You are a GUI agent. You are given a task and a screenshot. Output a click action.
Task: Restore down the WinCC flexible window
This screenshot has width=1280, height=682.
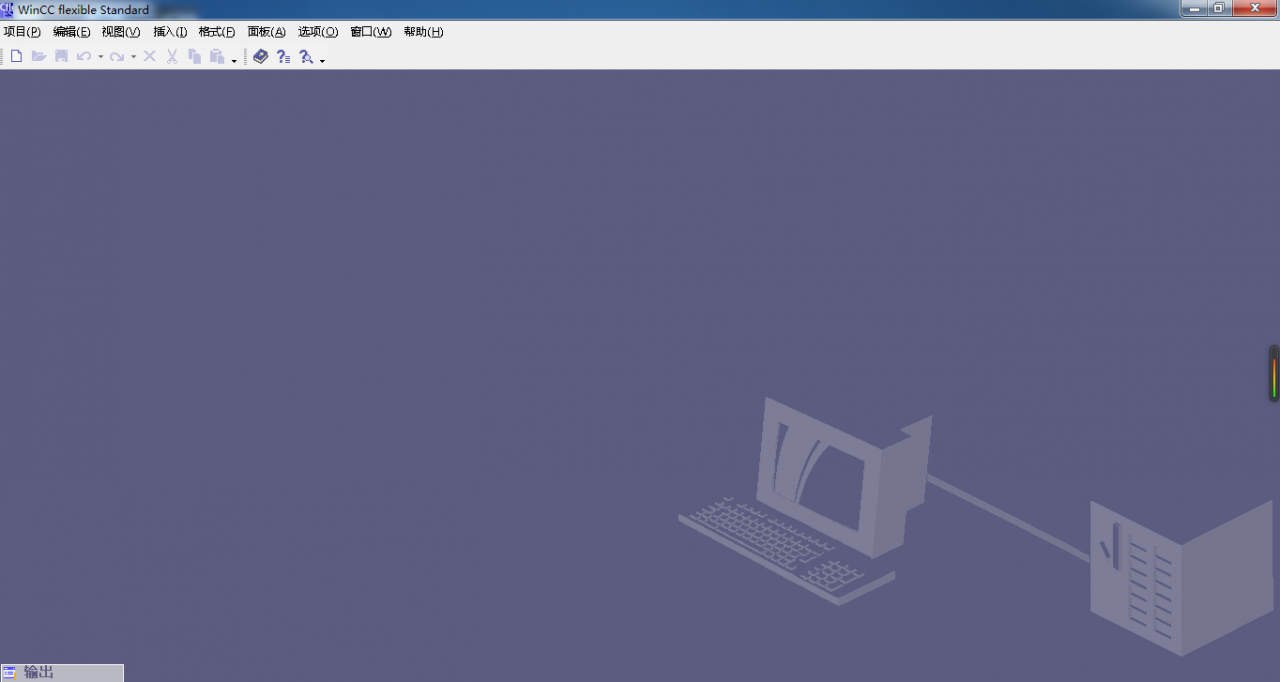(1219, 8)
